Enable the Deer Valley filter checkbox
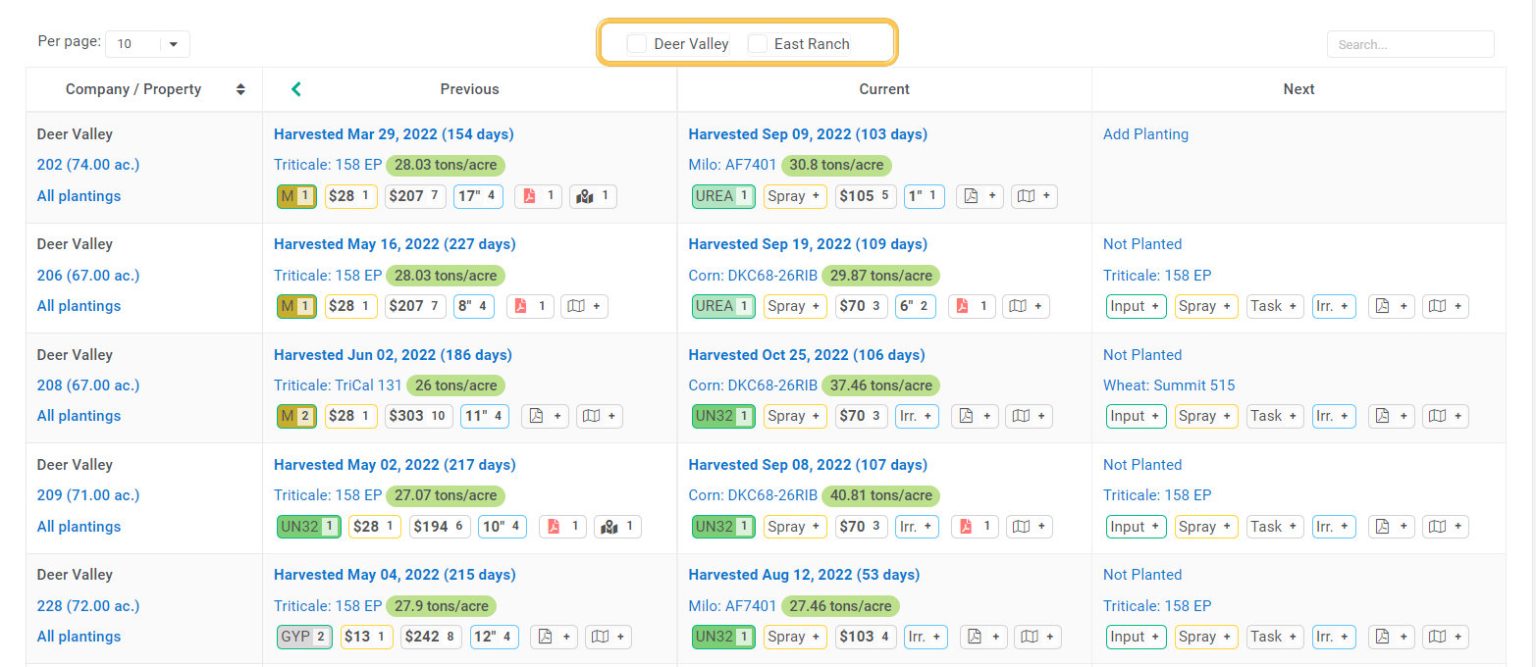 [637, 43]
